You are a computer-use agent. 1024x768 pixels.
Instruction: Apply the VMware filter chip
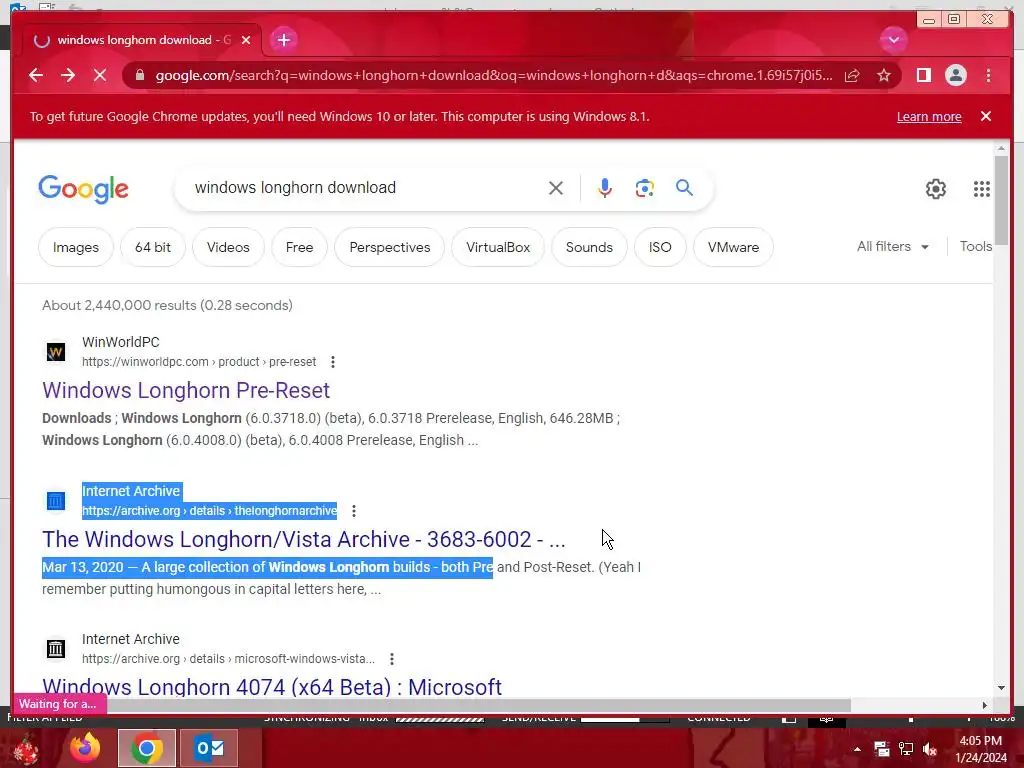[733, 248]
